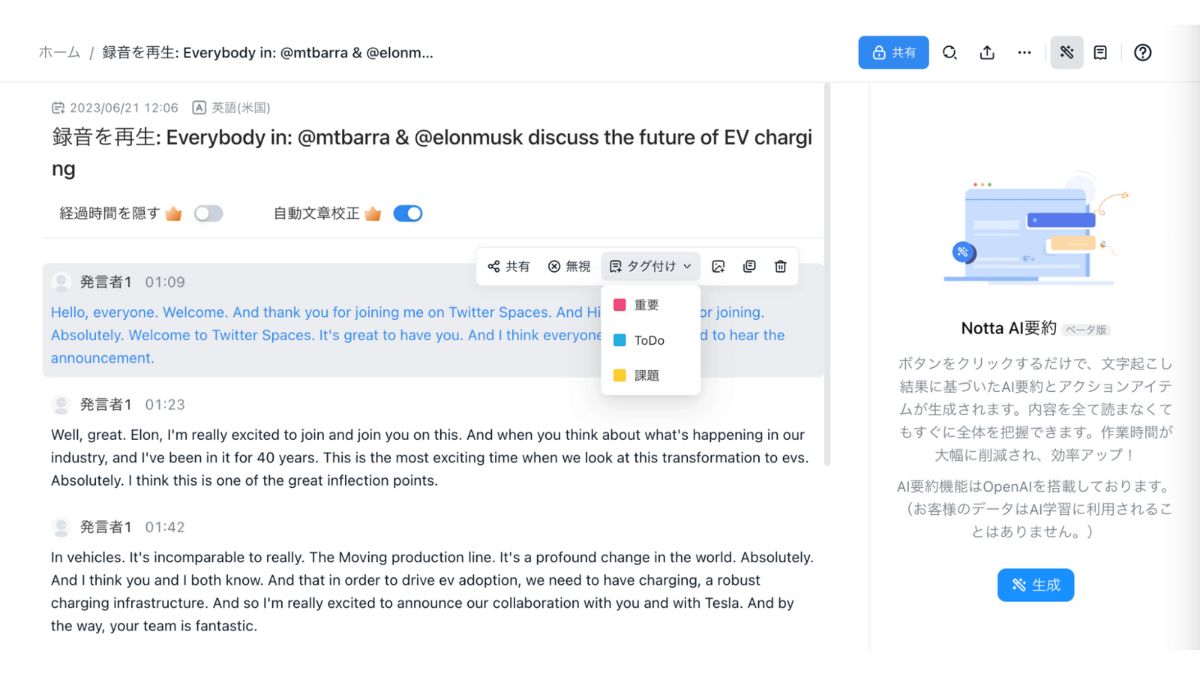Screen dimensions: 1200x675
Task: Click the search icon in top bar
Action: click(950, 52)
